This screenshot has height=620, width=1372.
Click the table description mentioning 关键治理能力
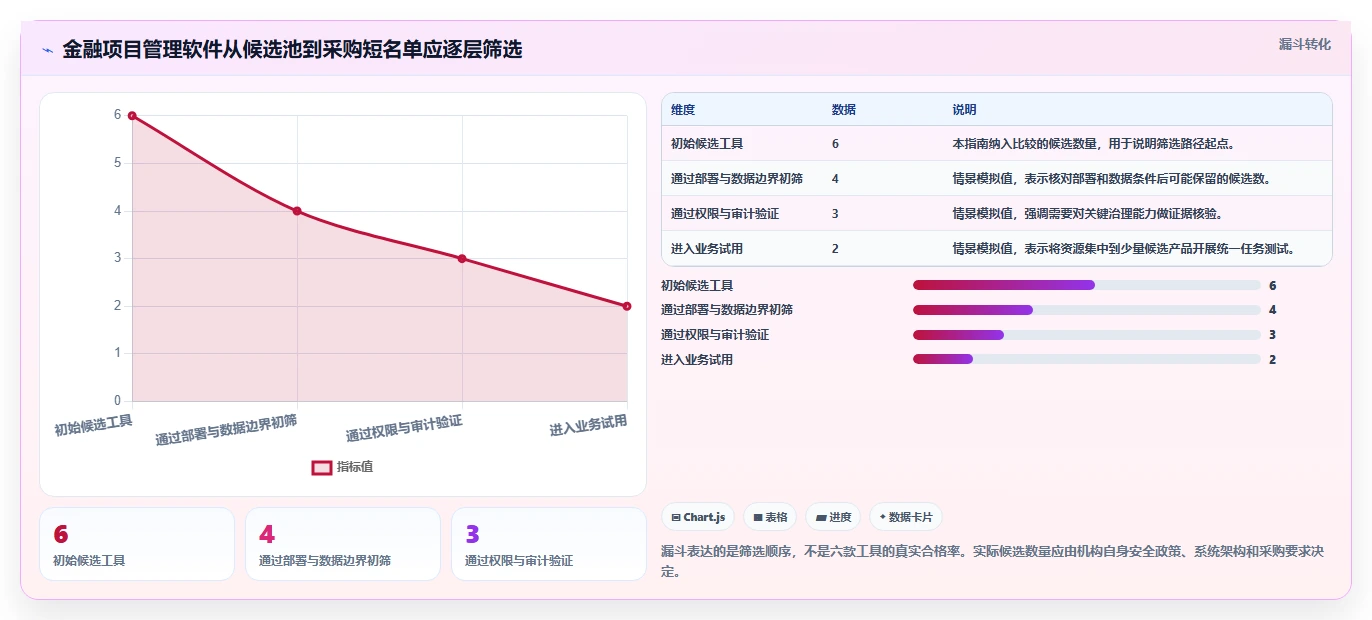coord(1088,214)
